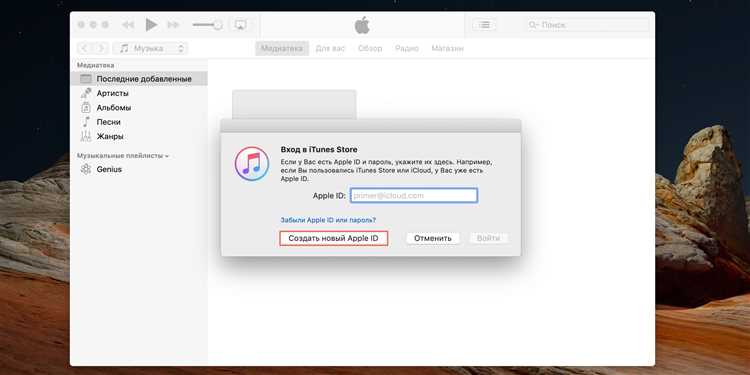Click the Albums icon in sidebar
Viewport: 750px width, 375px height.
click(86, 108)
